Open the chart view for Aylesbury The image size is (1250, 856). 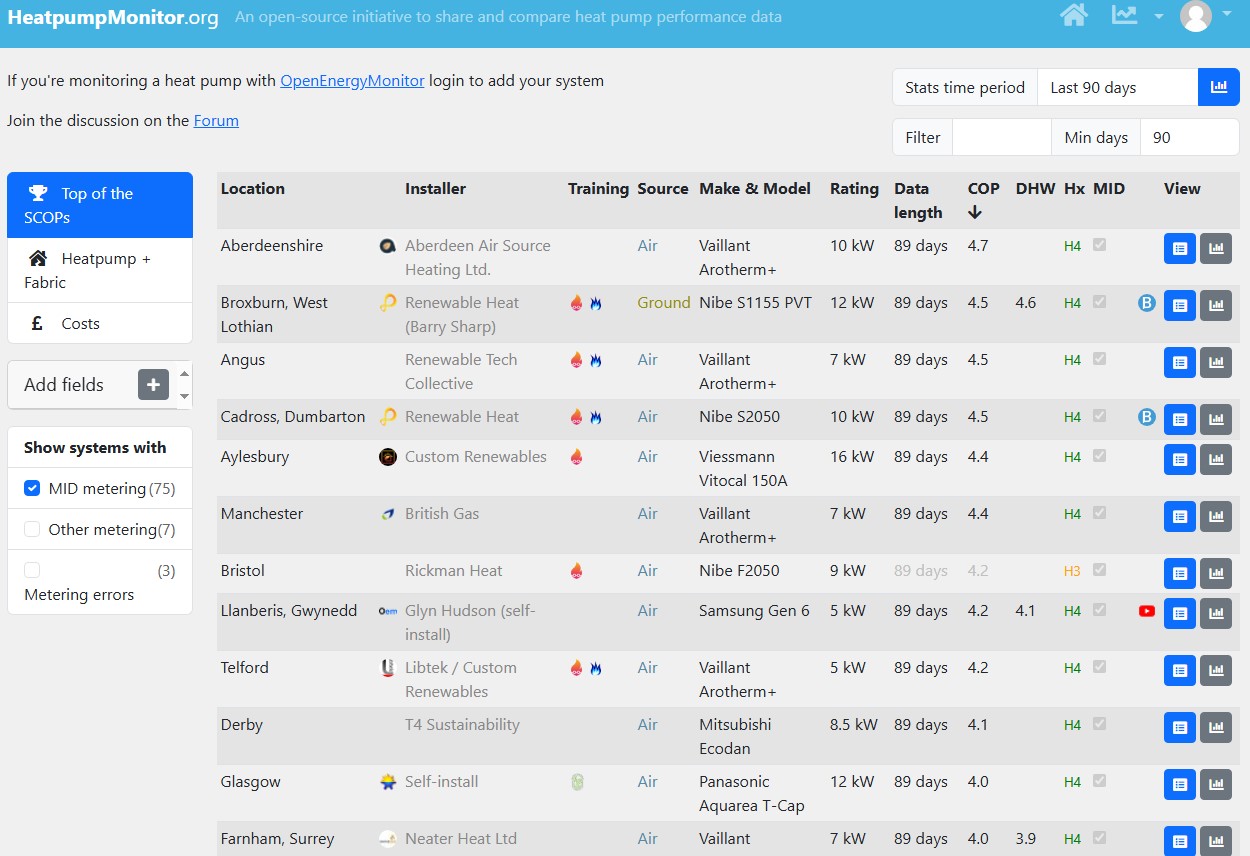(x=1216, y=460)
